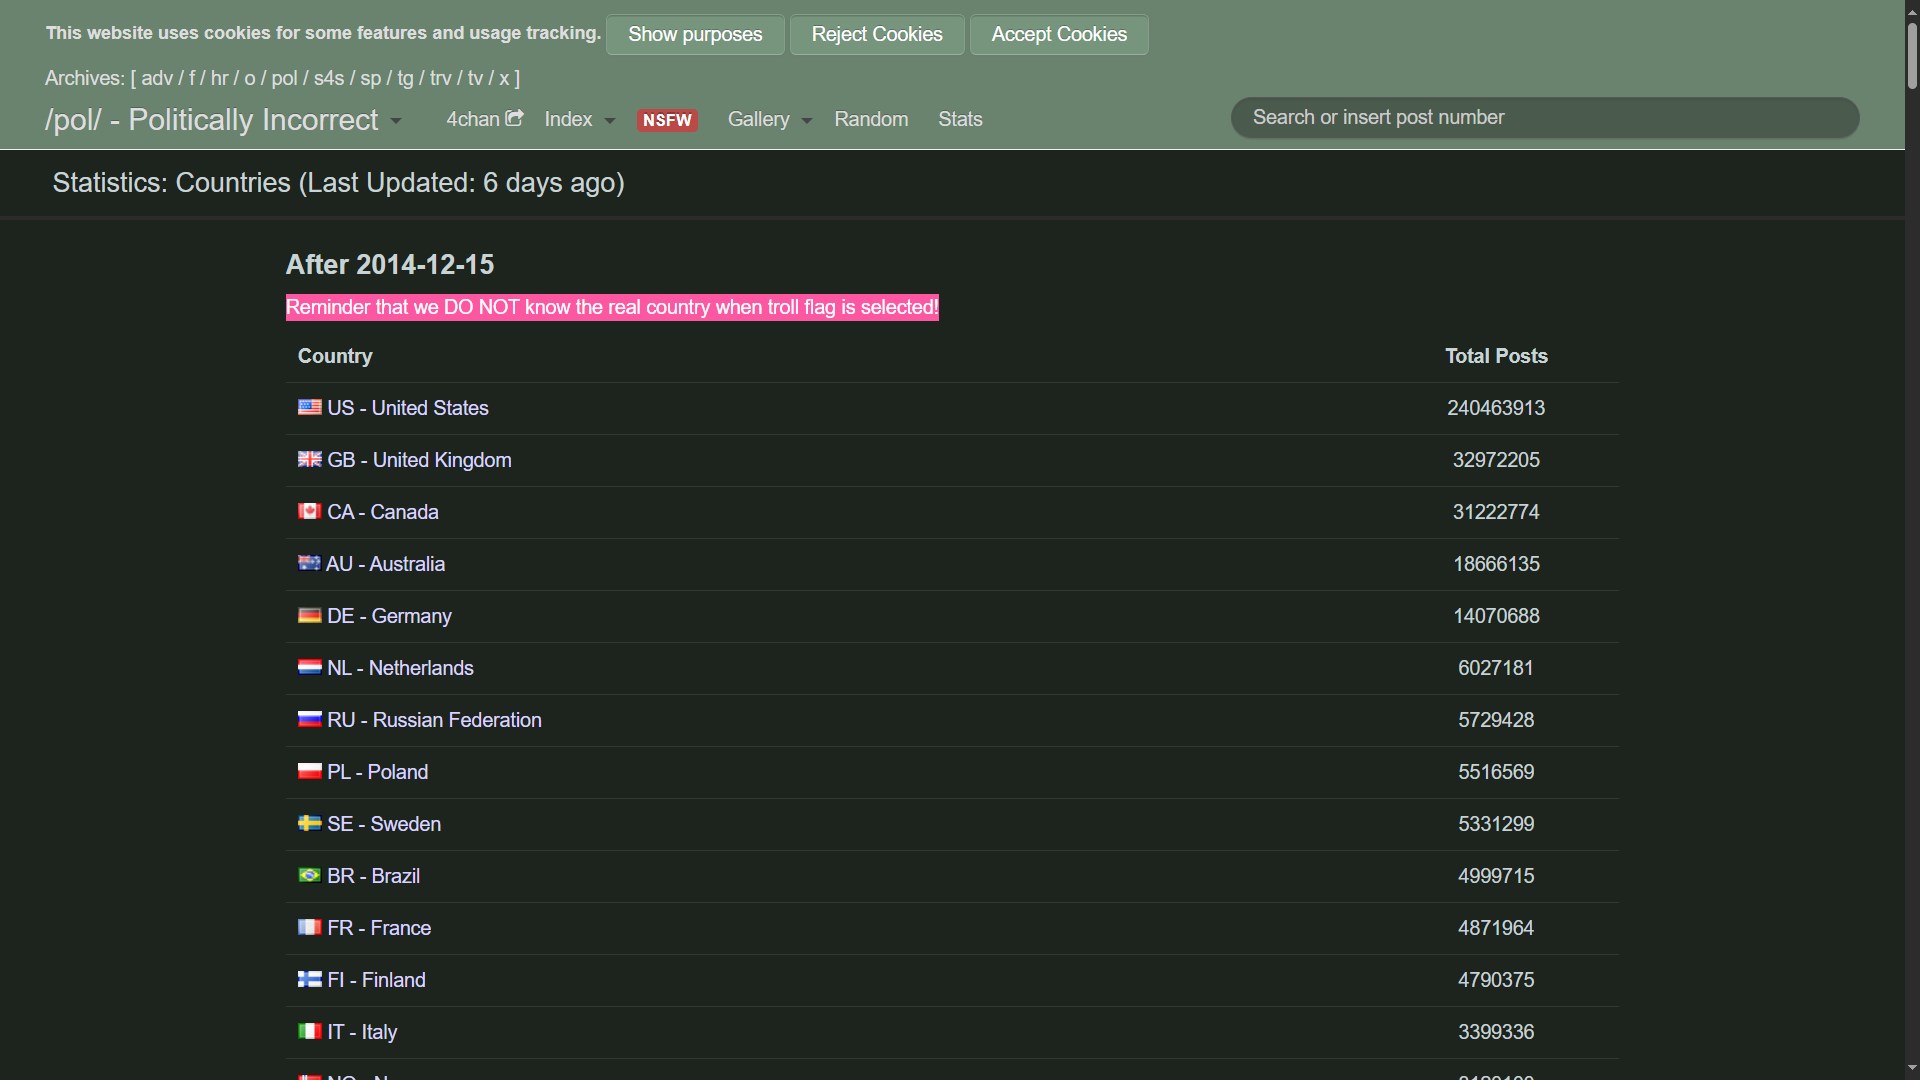Click the Finland flag icon
Image resolution: width=1920 pixels, height=1080 pixels.
tap(309, 979)
